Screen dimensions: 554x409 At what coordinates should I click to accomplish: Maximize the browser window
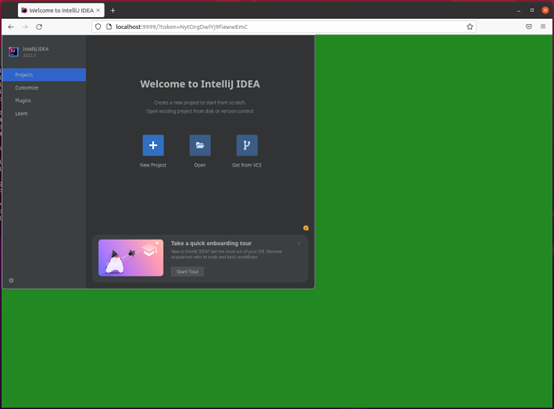[532, 10]
